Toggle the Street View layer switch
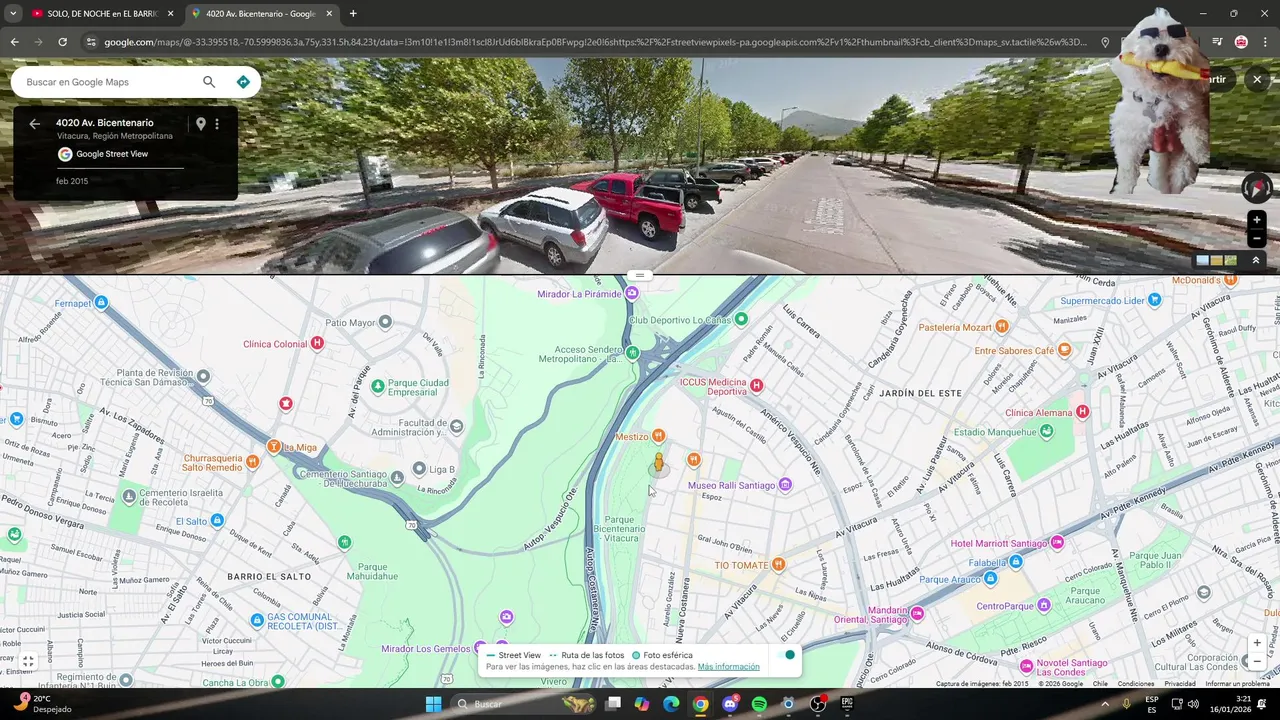 tap(788, 655)
